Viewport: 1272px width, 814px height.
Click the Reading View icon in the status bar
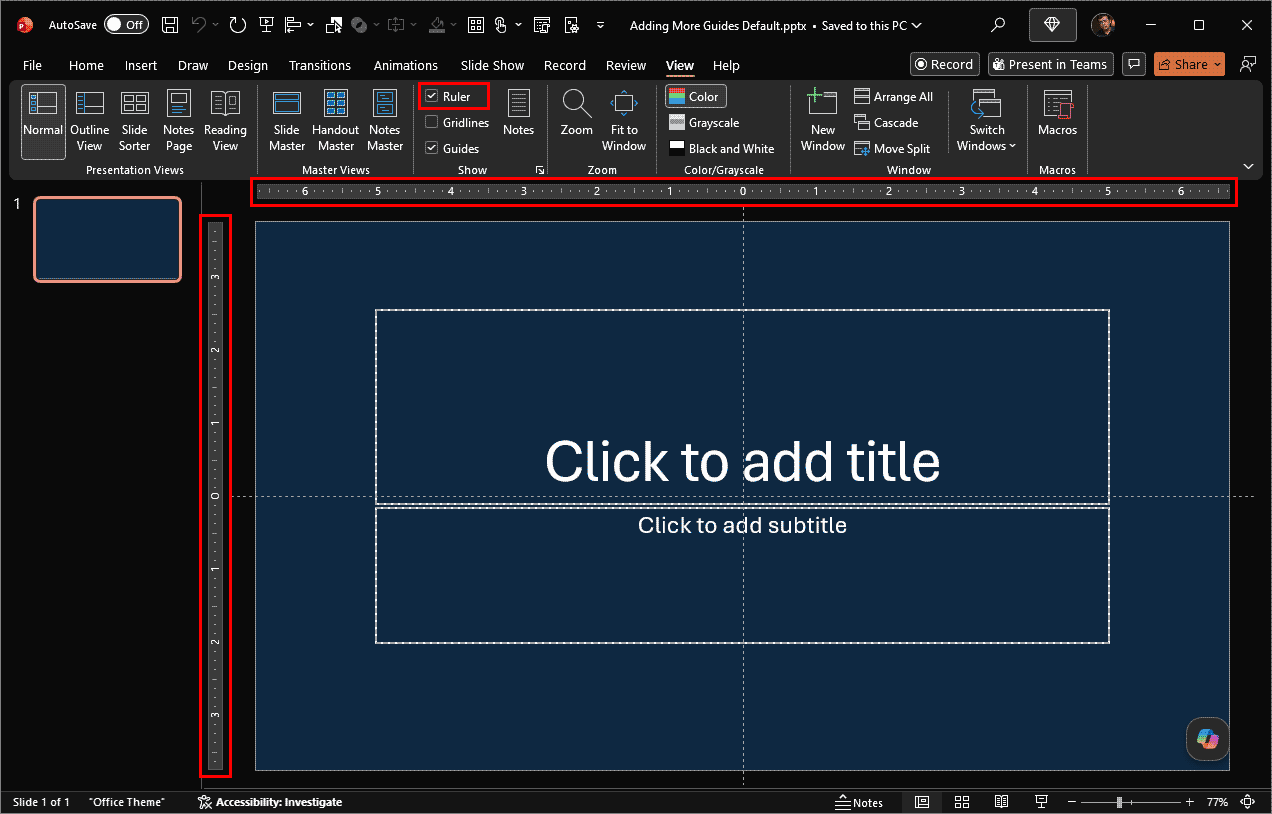pyautogui.click(x=1001, y=802)
